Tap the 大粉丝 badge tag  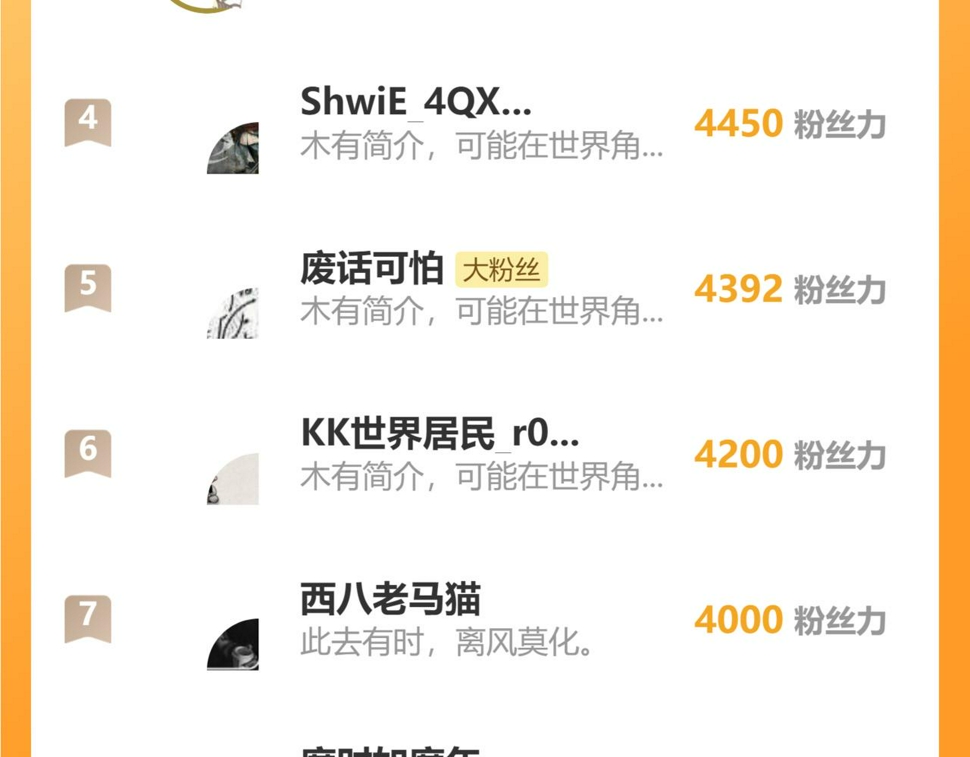coord(502,270)
